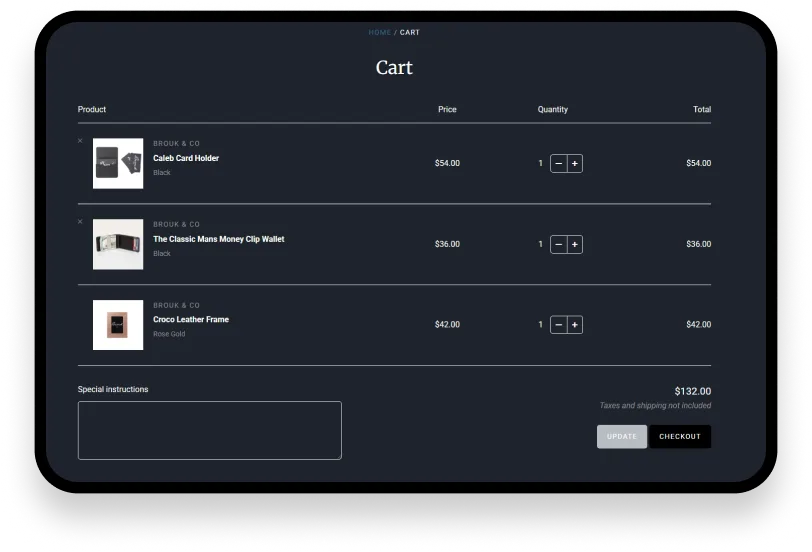Image resolution: width=812 pixels, height=552 pixels.
Task: Open the Caleb Card Holder product link
Action: point(186,158)
